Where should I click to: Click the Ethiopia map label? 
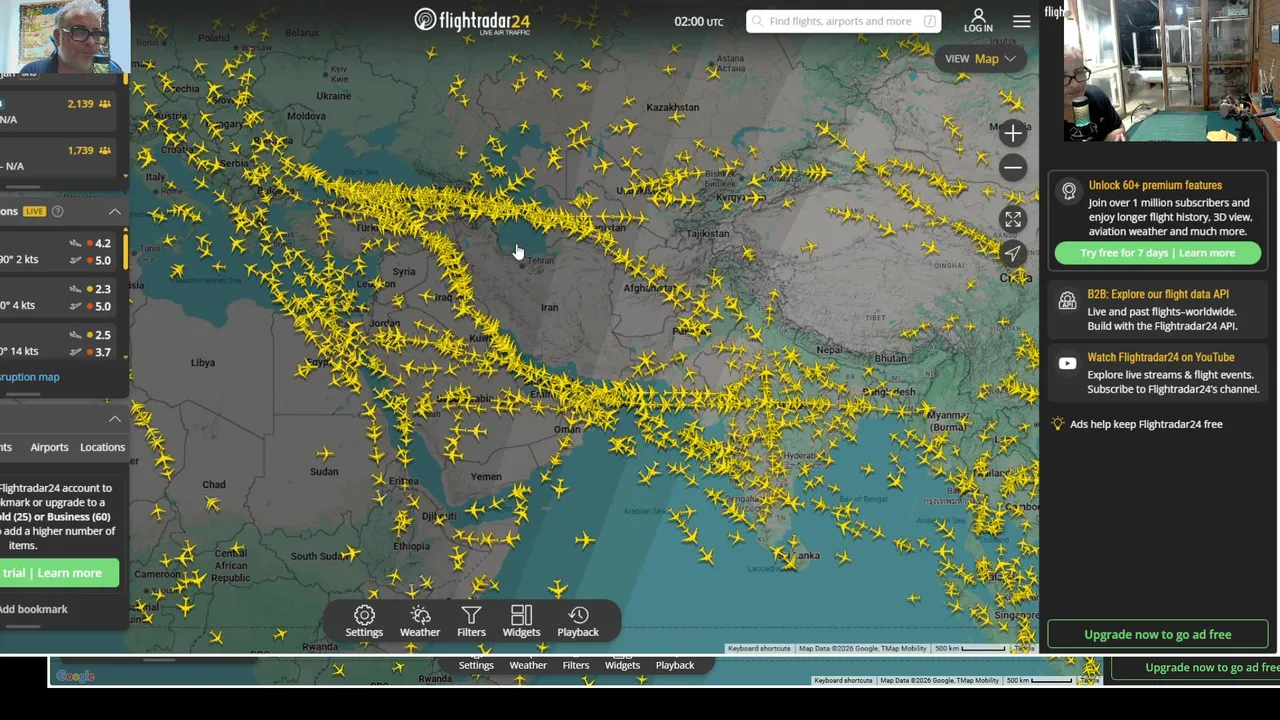pos(411,546)
